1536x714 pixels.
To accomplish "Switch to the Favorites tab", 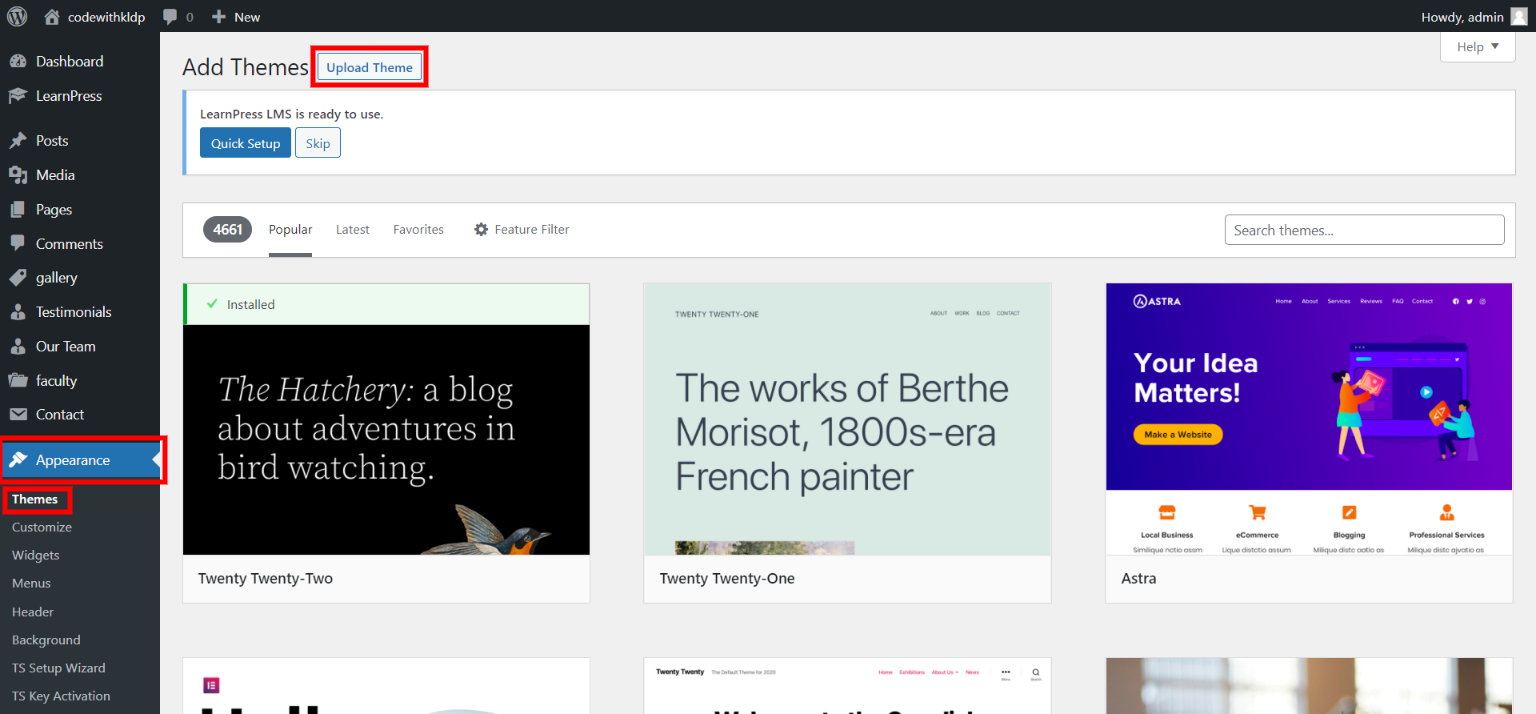I will point(418,229).
